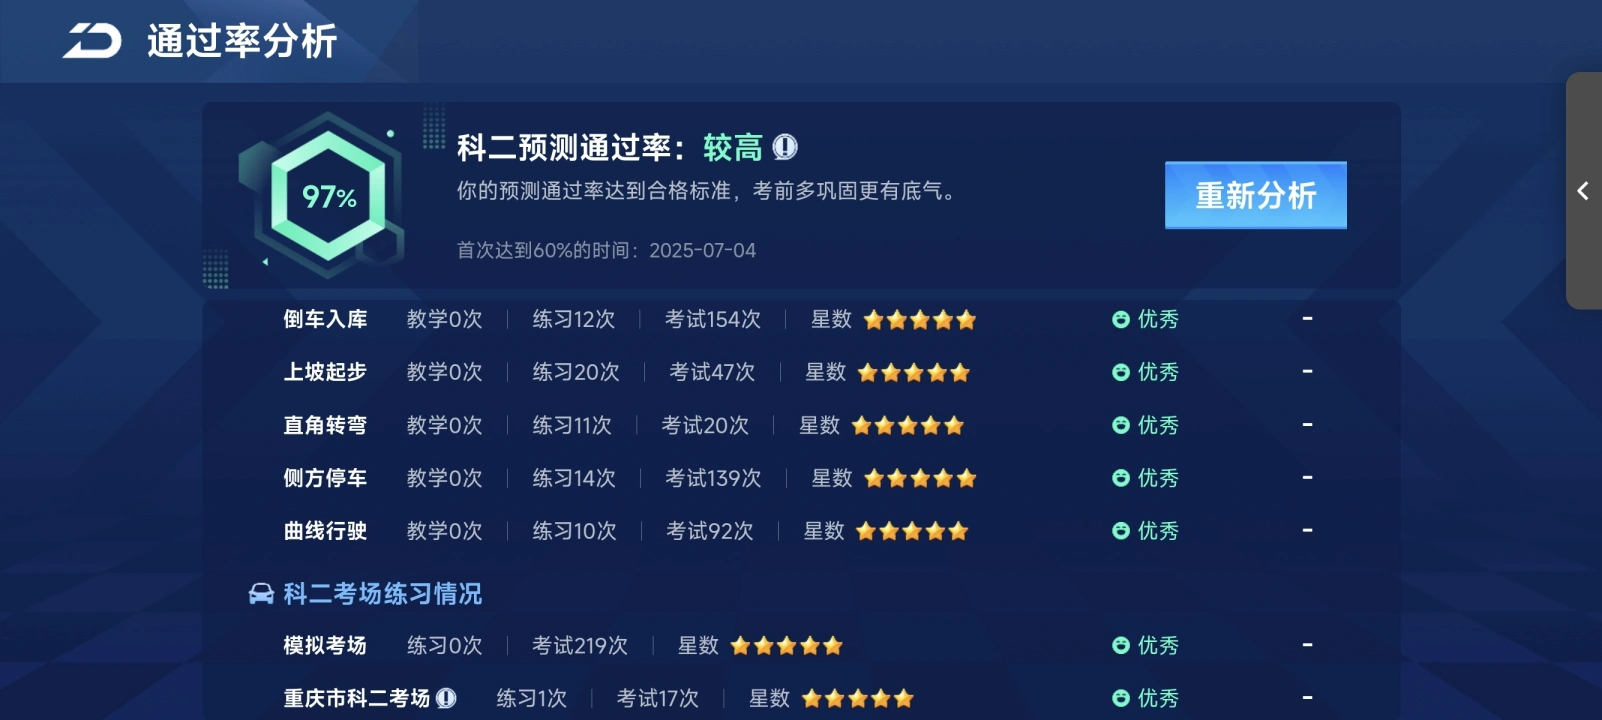Expand the 倒车入库 row via dash
1602x720 pixels.
point(1307,319)
